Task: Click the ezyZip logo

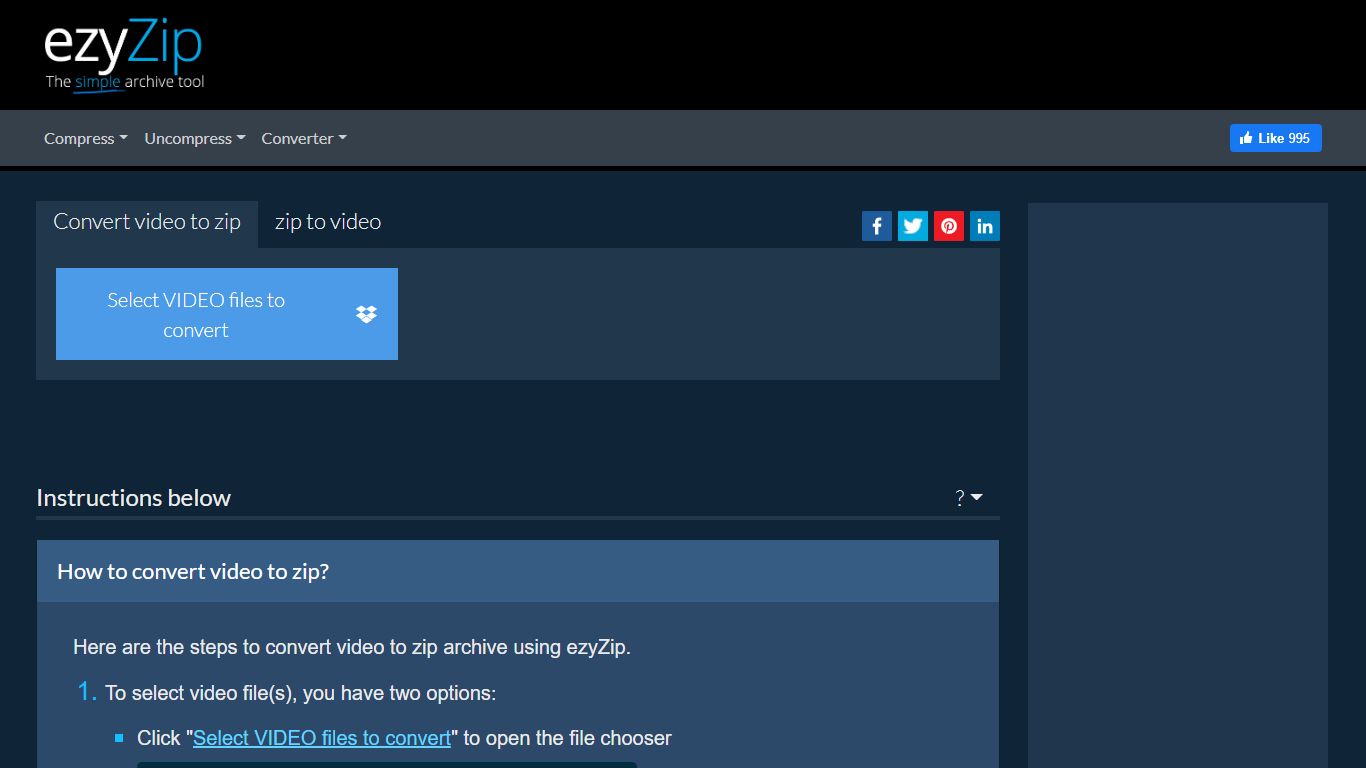Action: 124,55
